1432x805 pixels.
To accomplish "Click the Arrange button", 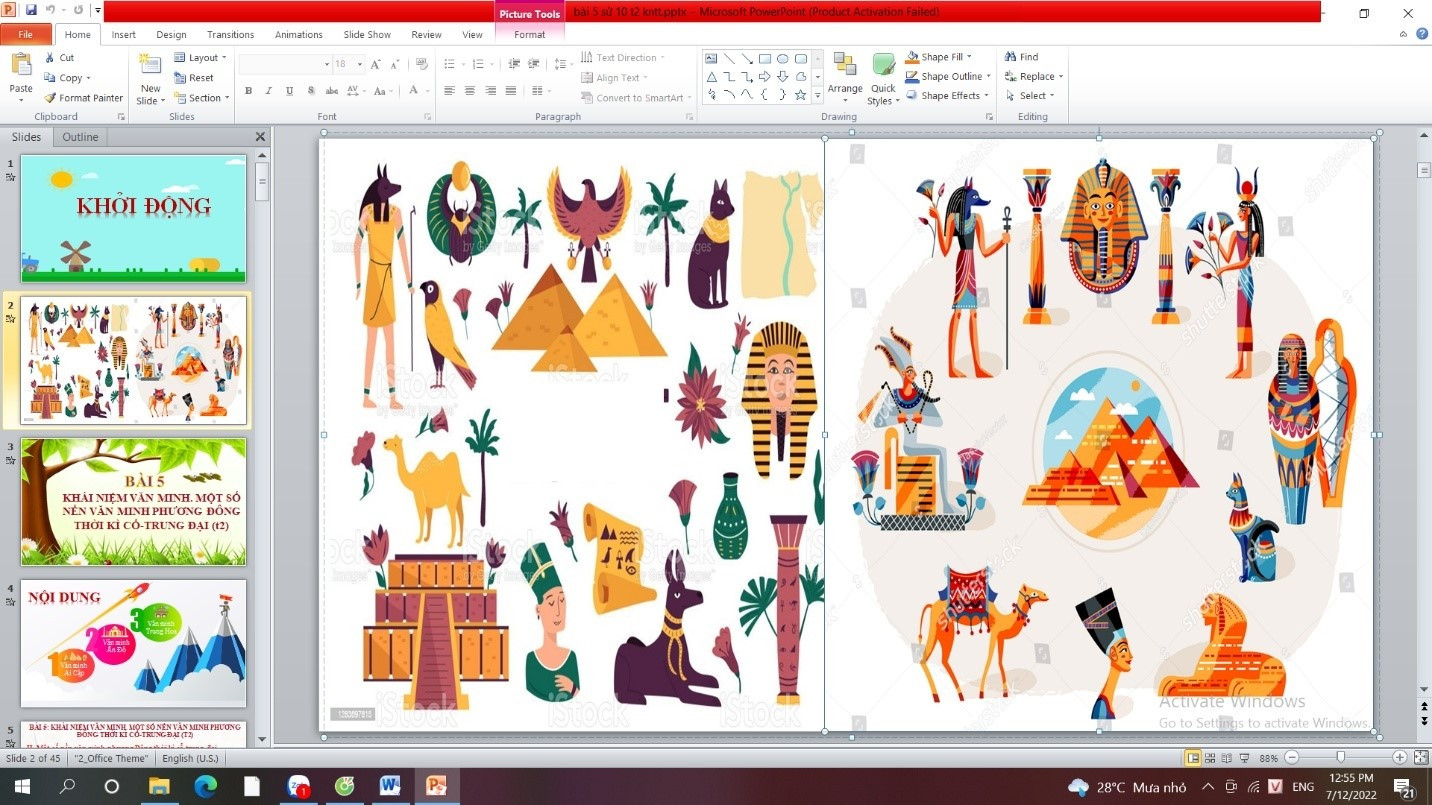I will pos(845,79).
